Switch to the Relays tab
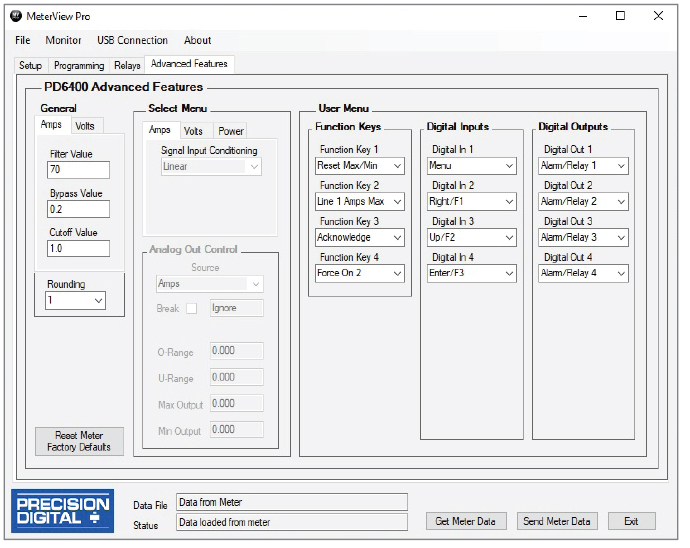This screenshot has height=548, width=690. coord(127,66)
